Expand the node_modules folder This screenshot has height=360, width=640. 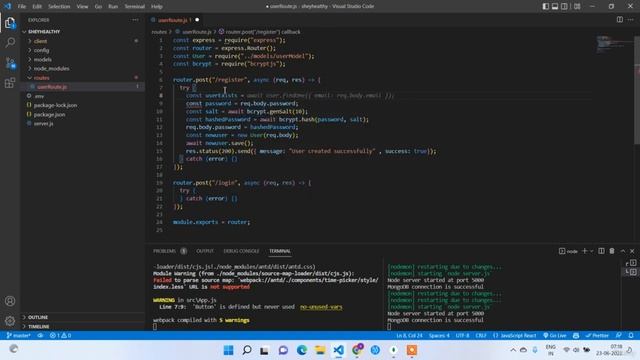[51, 69]
